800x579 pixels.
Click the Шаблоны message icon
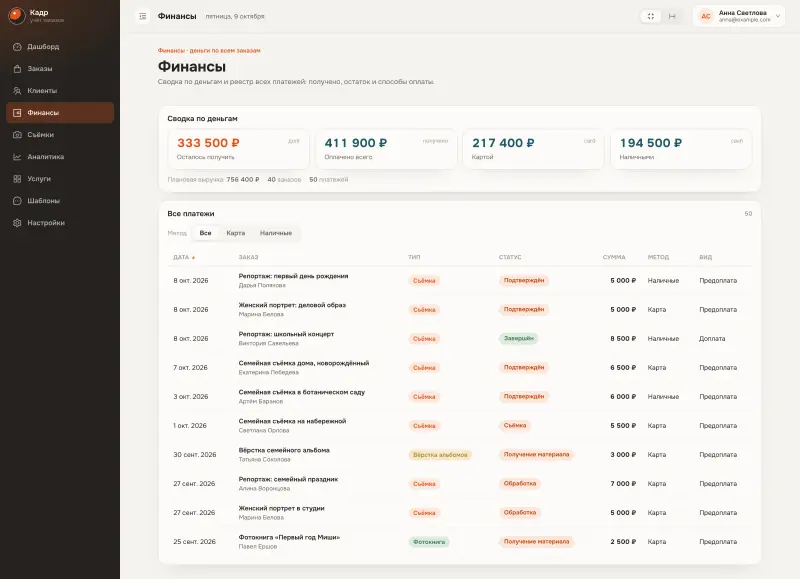pos(17,201)
